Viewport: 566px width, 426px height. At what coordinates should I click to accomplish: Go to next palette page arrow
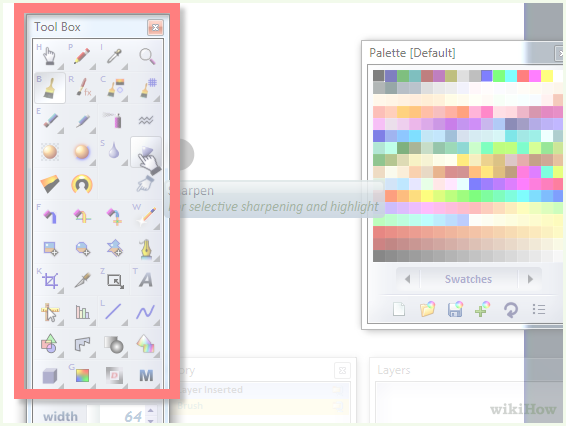[530, 279]
